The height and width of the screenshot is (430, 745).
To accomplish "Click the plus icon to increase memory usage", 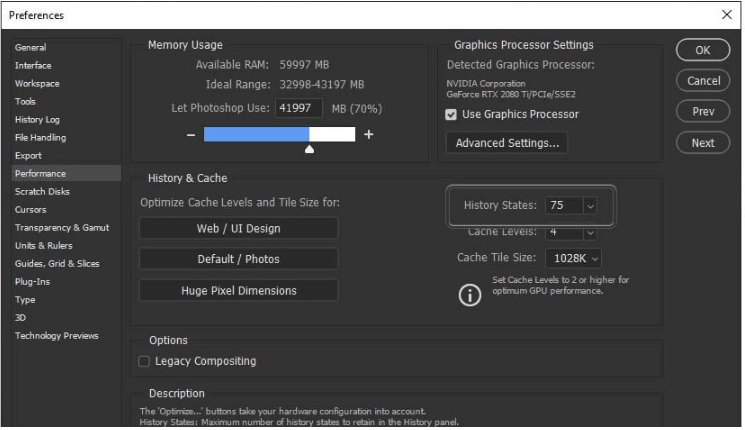I will (369, 135).
